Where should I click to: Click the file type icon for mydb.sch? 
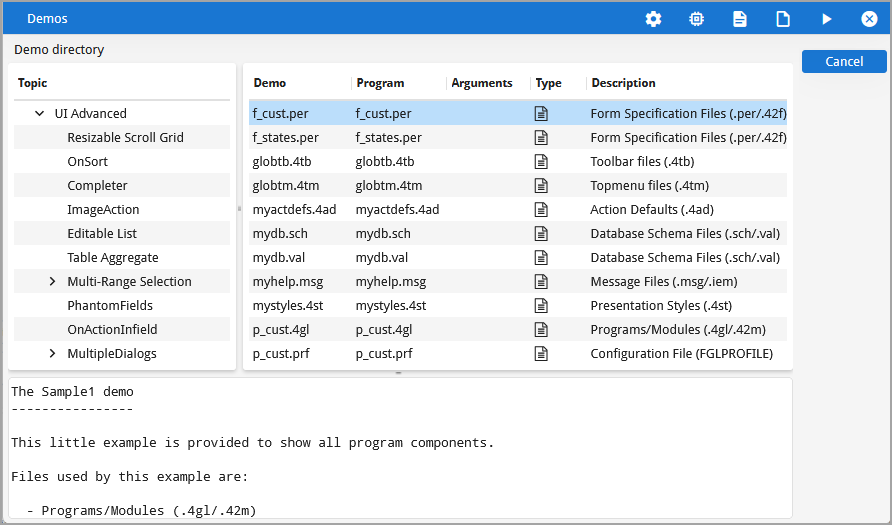point(541,233)
